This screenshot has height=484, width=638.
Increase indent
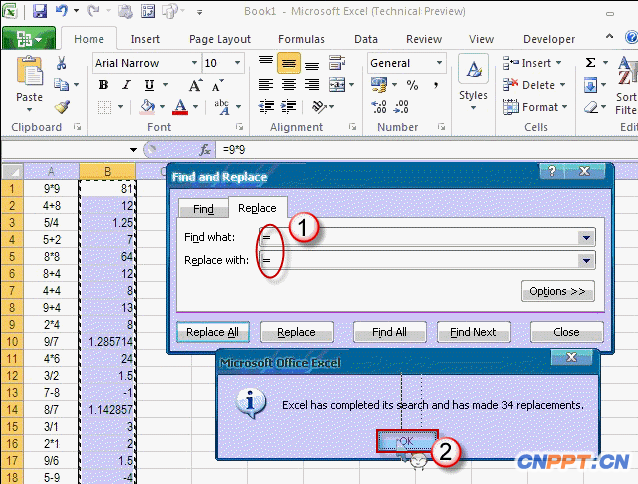288,107
